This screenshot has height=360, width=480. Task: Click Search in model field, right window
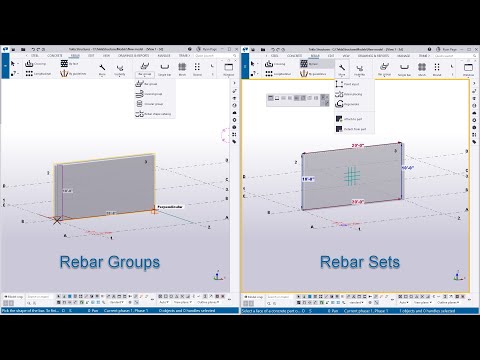(279, 296)
